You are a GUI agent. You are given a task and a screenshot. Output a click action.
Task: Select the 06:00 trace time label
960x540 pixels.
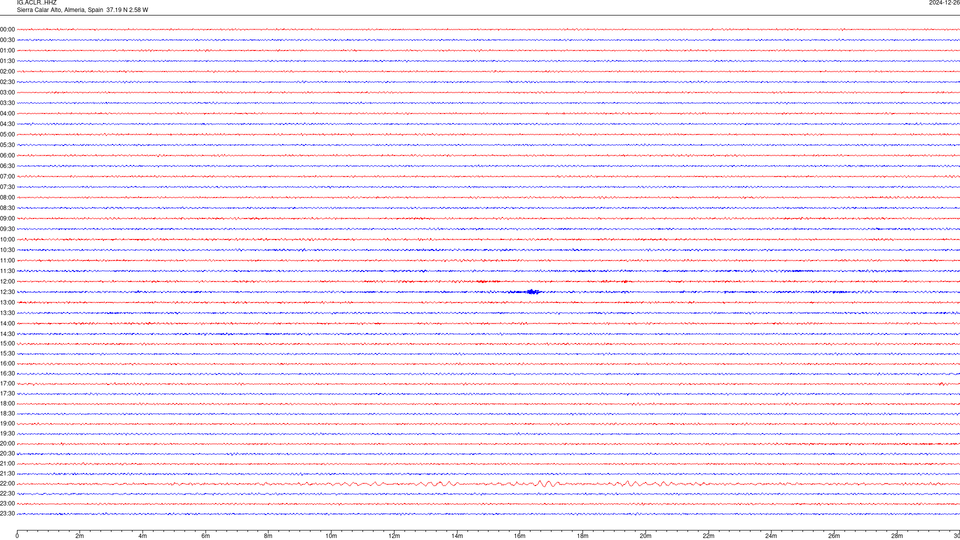(x=7, y=156)
